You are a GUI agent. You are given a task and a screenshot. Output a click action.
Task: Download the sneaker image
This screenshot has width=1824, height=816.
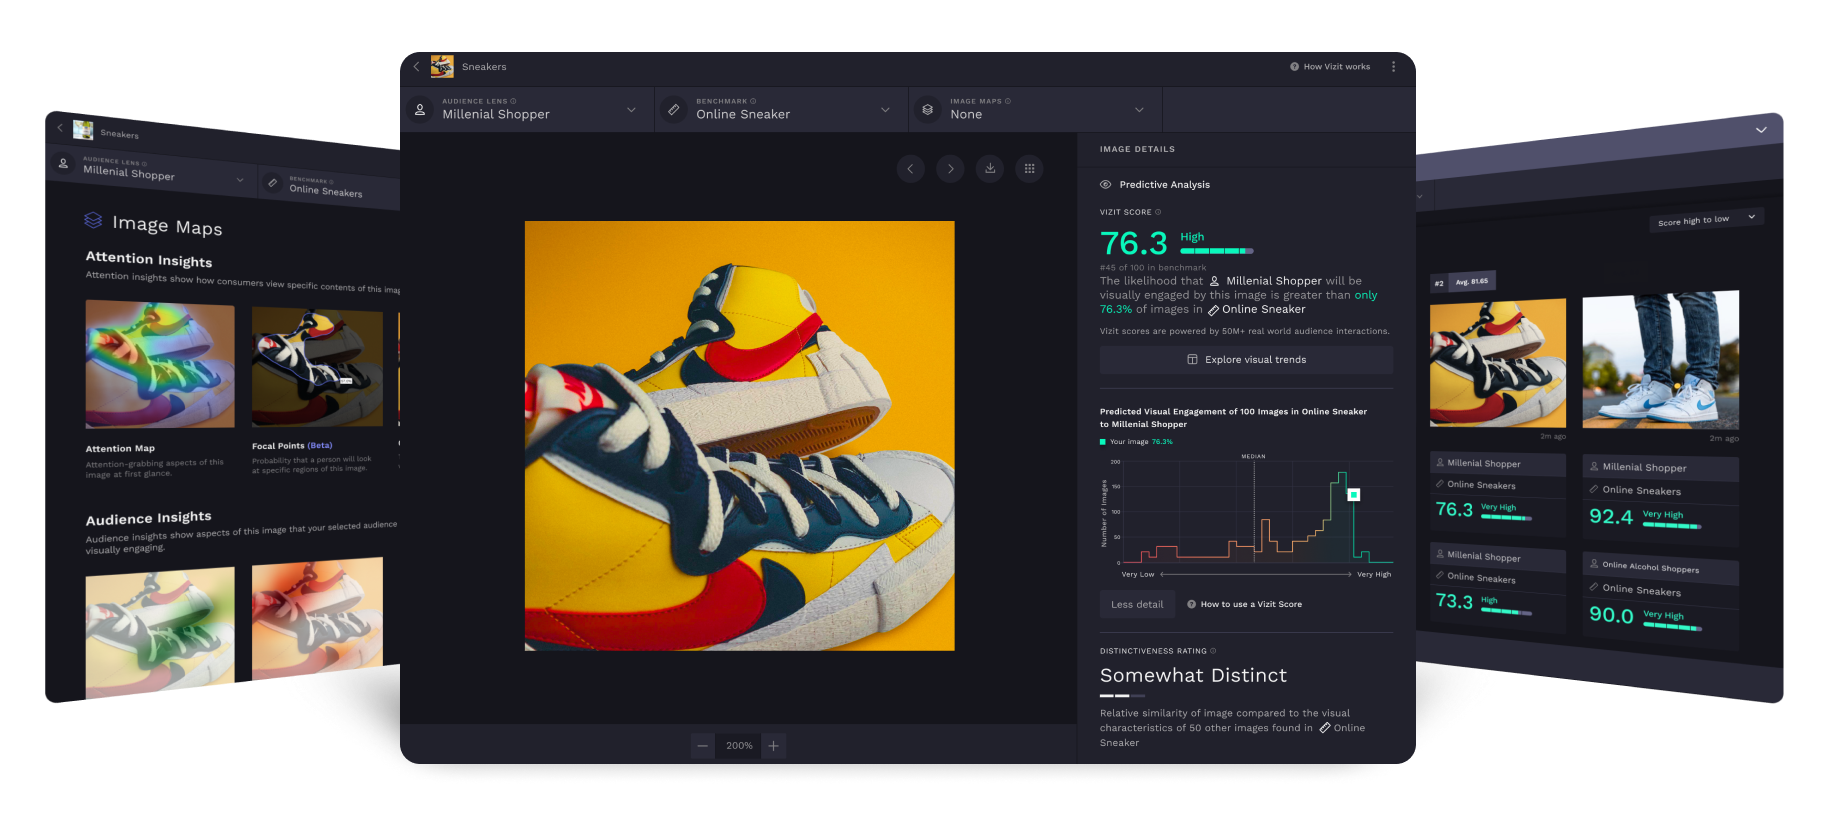pos(990,169)
